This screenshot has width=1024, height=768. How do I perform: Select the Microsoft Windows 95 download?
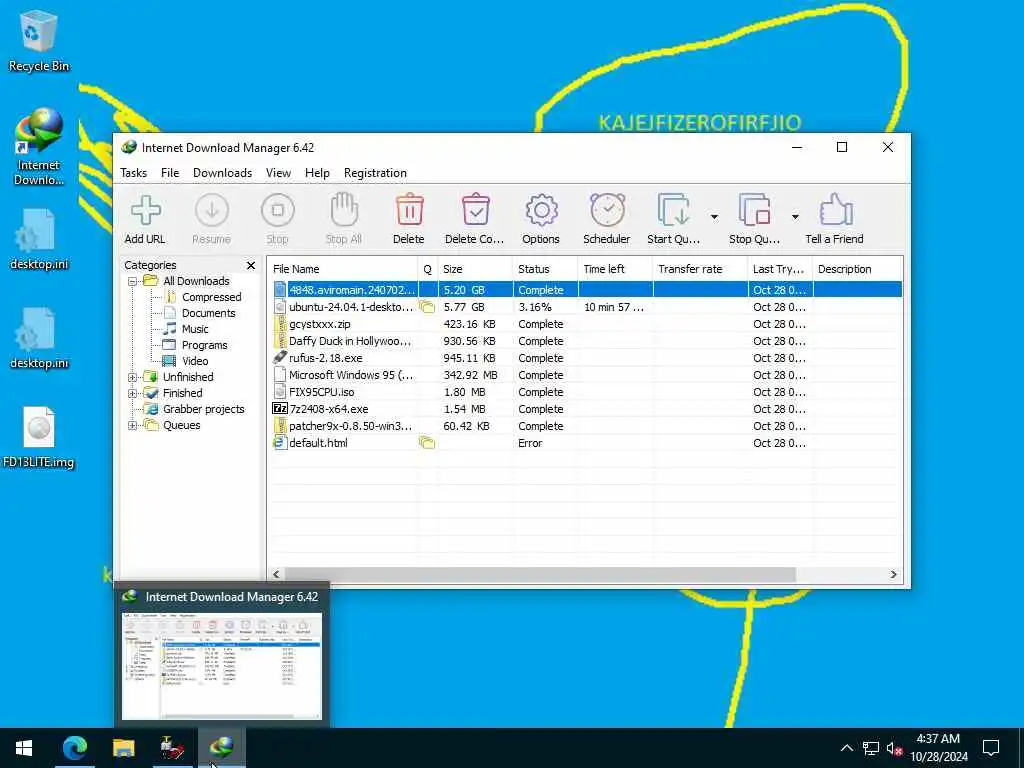586,375
